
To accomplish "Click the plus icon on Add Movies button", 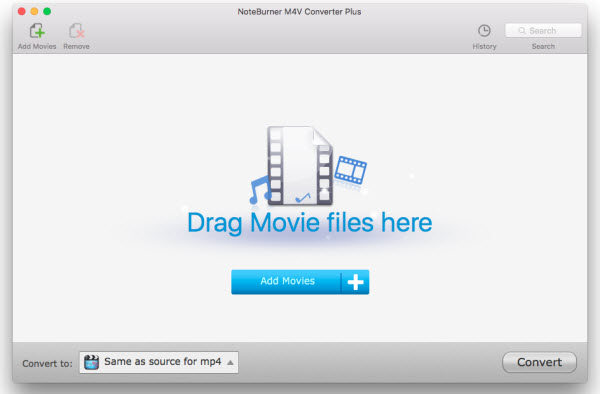I will pyautogui.click(x=355, y=282).
